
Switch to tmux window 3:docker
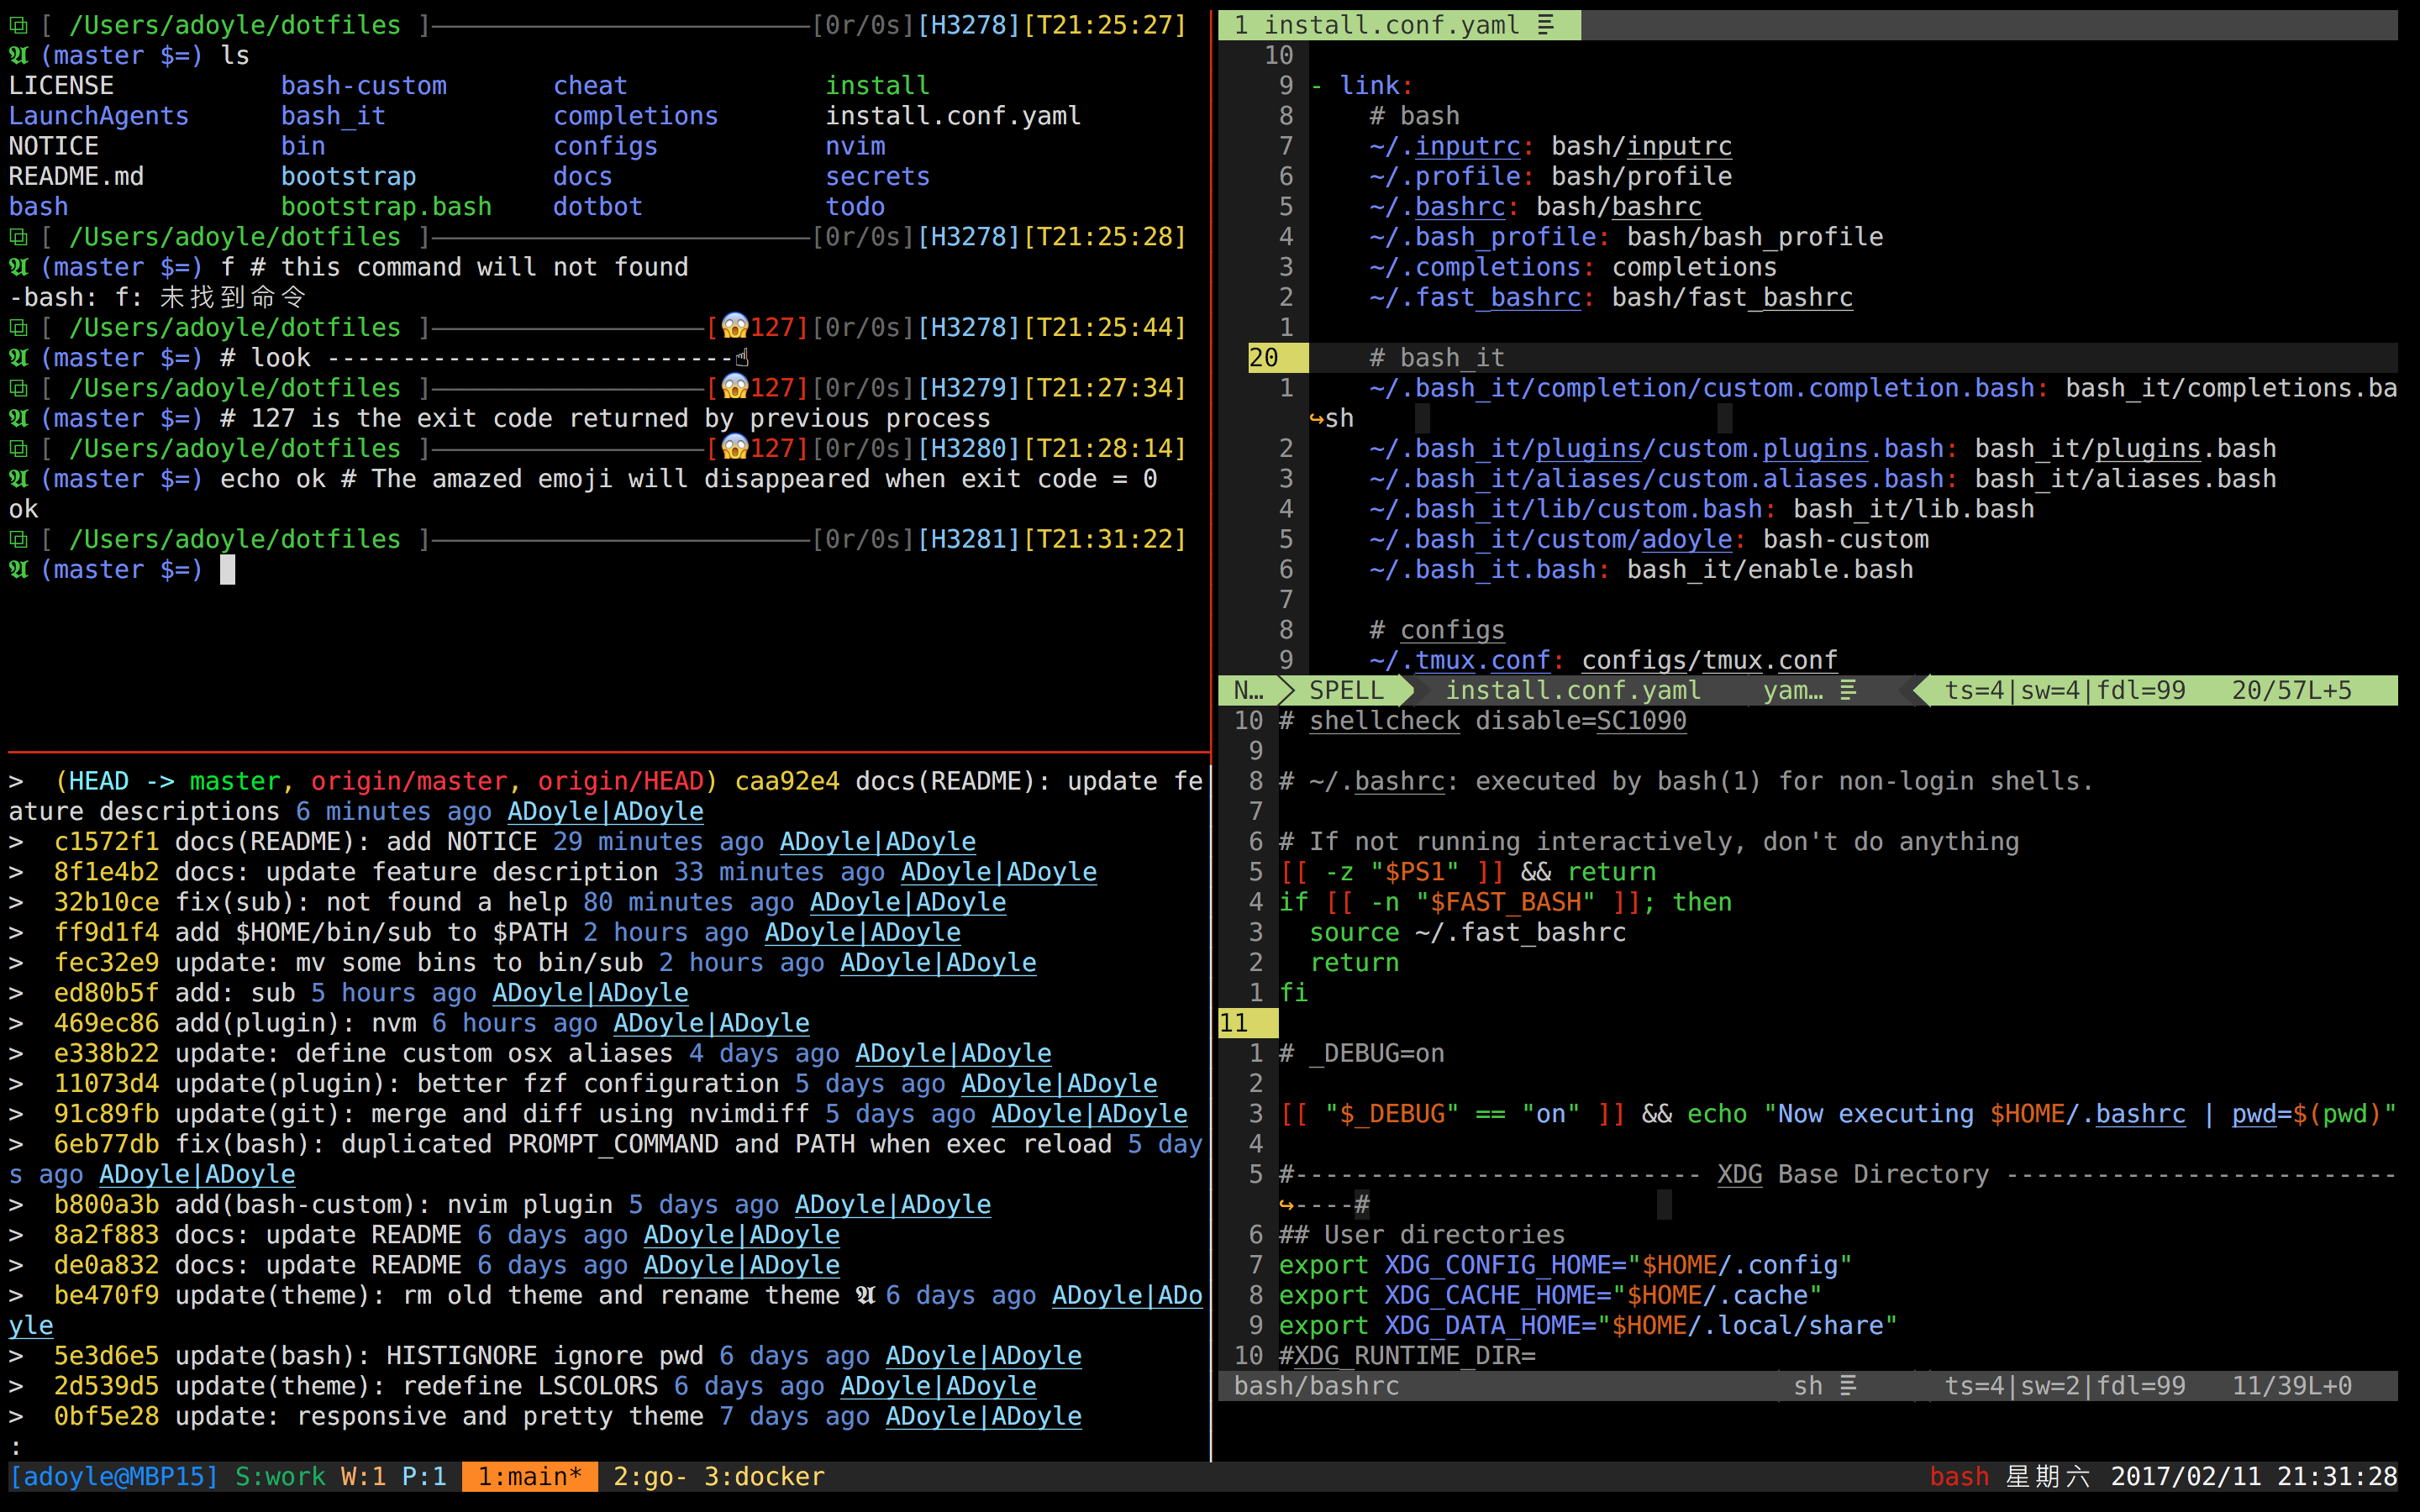click(764, 1477)
